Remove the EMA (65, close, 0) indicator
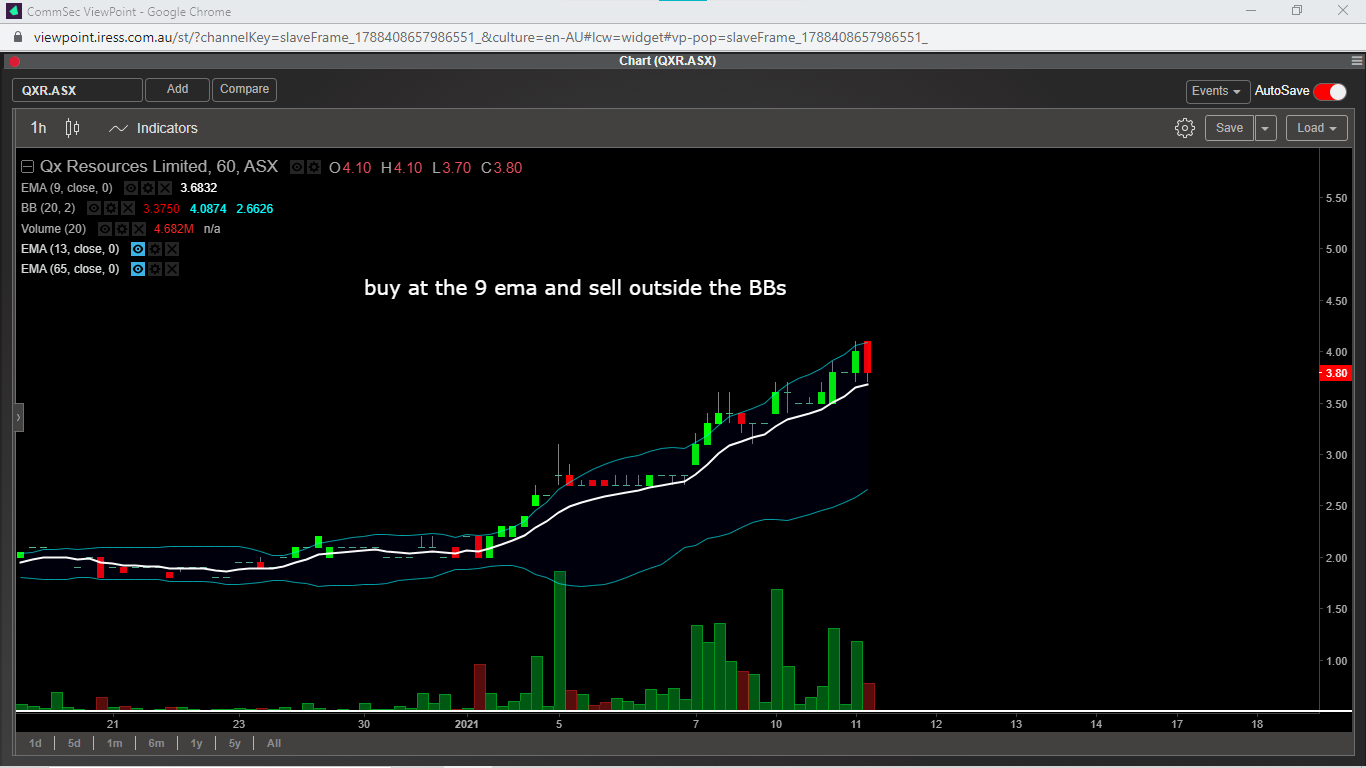 [172, 269]
